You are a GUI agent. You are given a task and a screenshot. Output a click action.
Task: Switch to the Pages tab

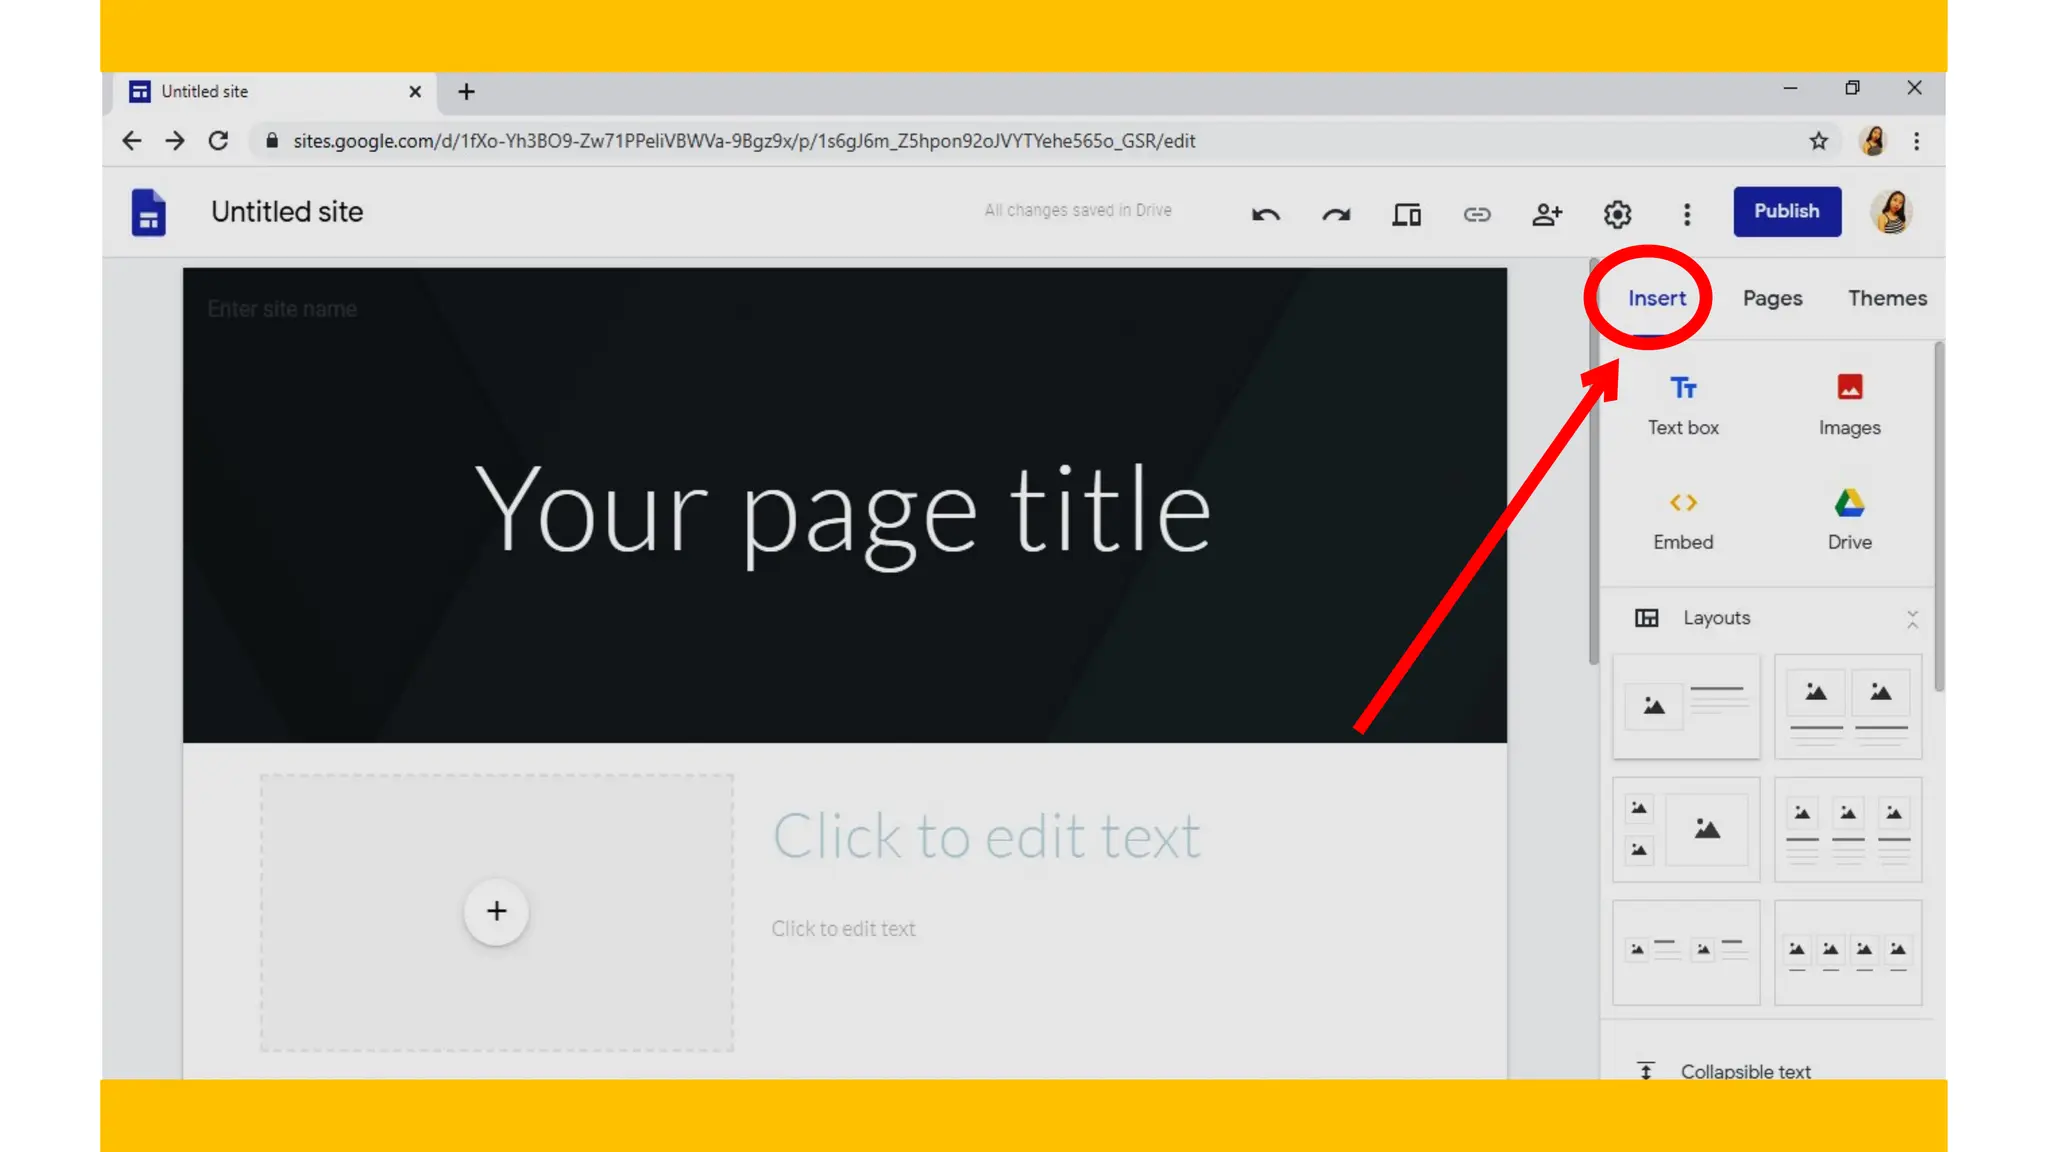click(1772, 298)
